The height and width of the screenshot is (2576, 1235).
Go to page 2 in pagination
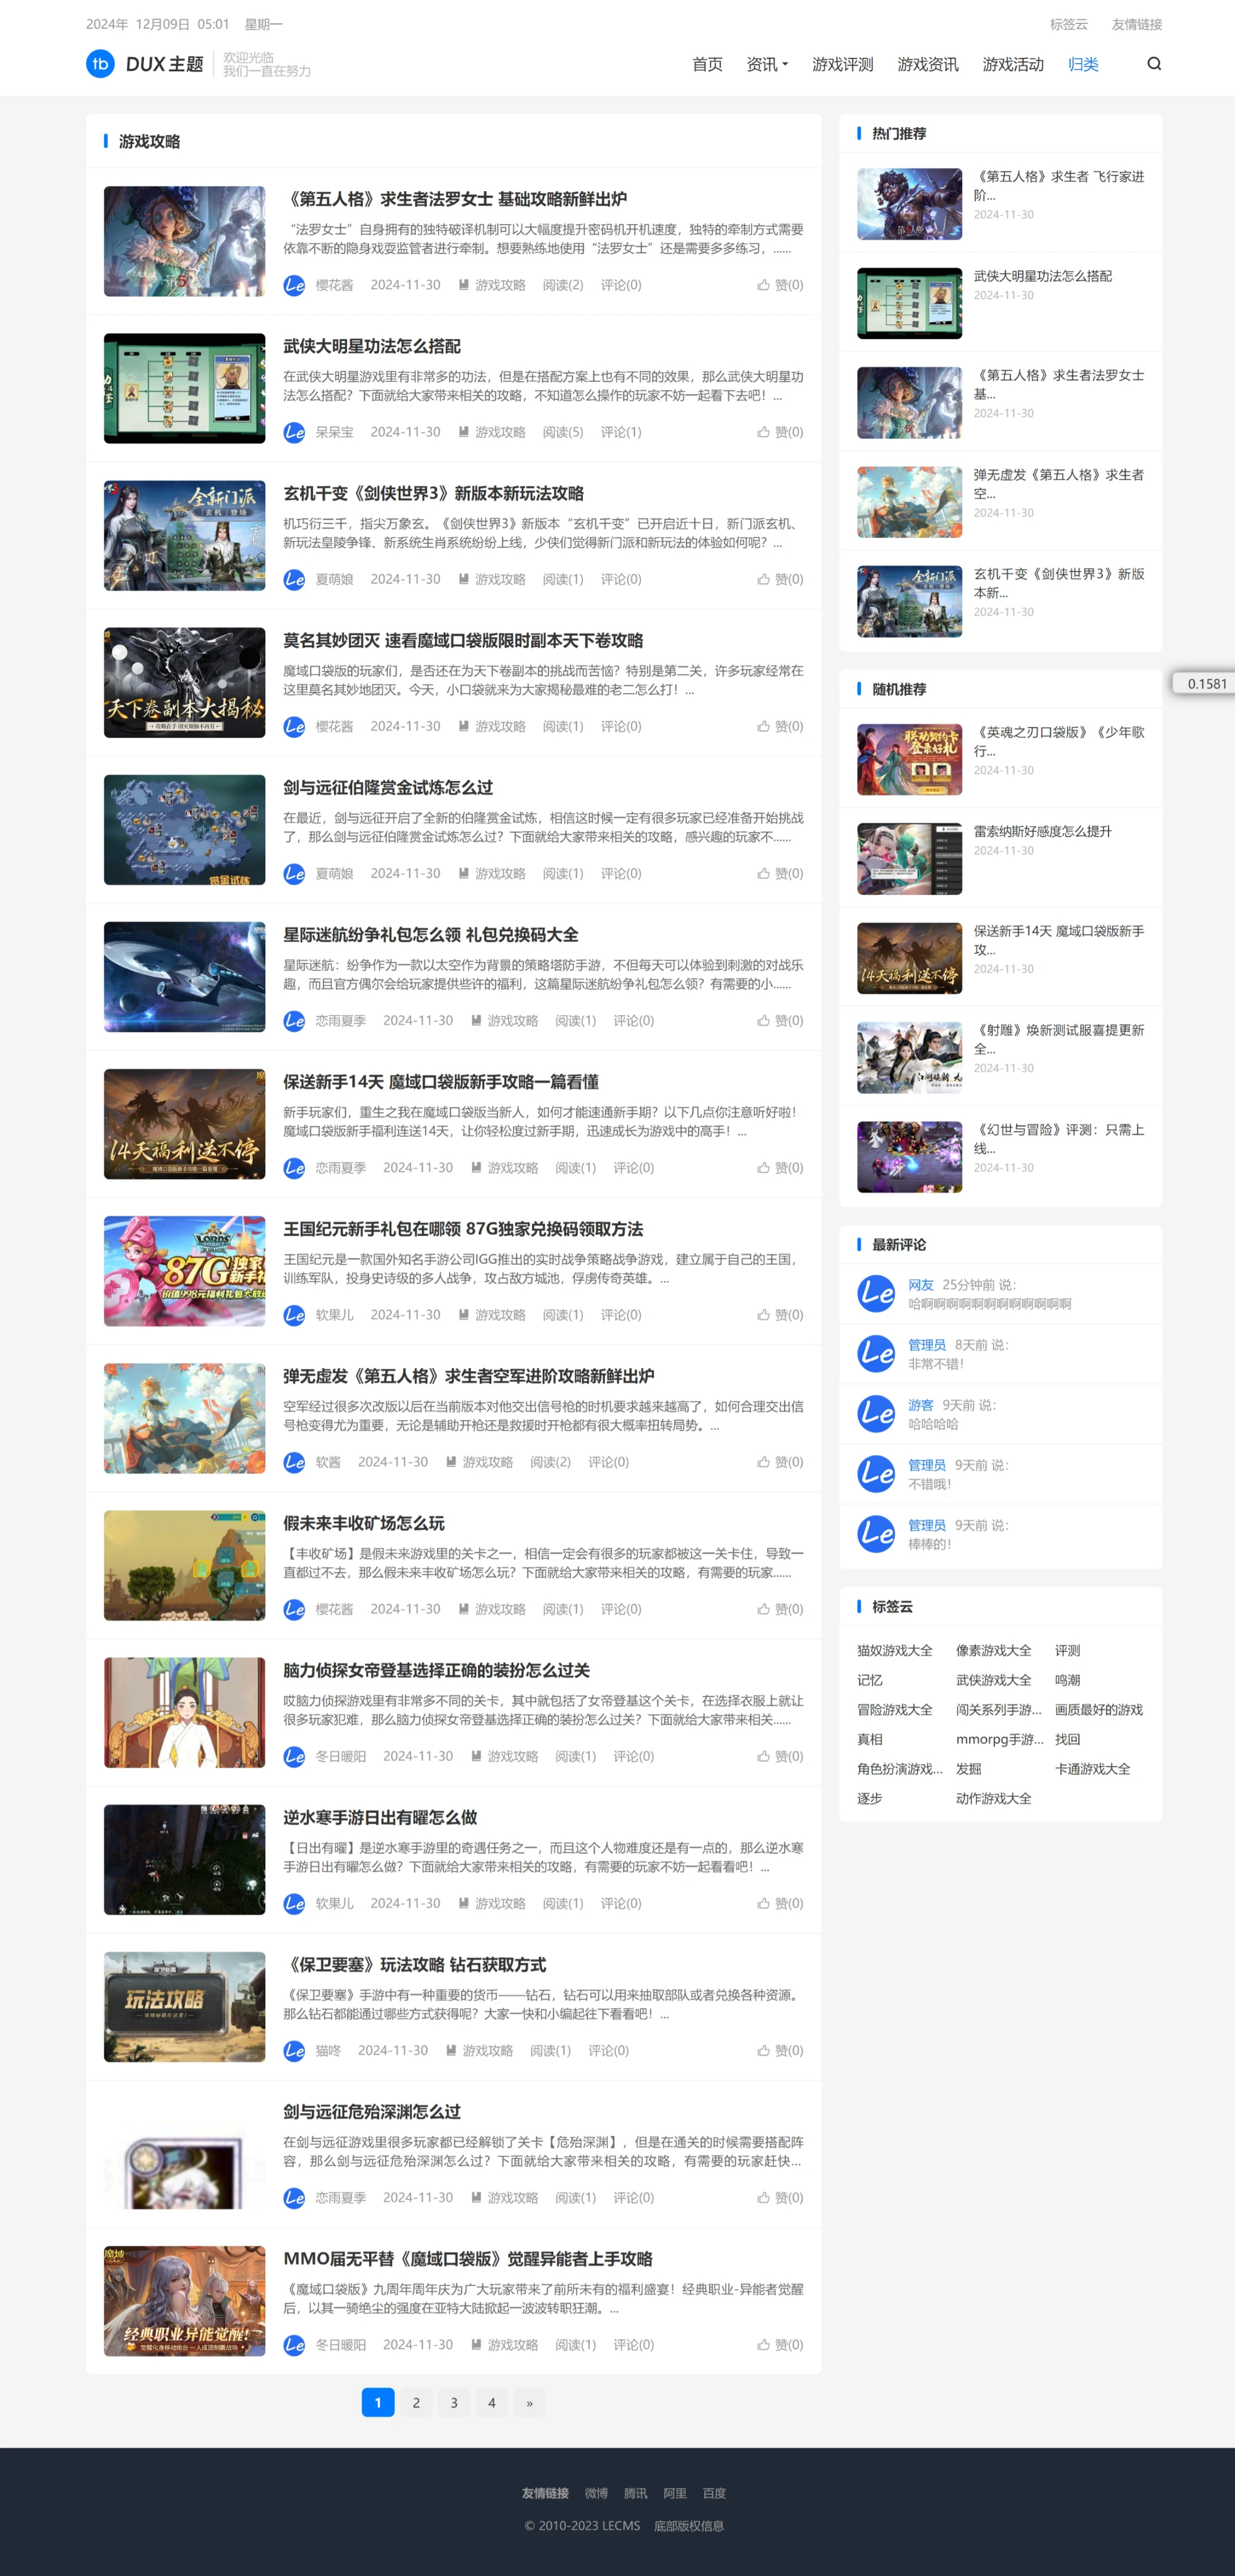[x=416, y=2403]
